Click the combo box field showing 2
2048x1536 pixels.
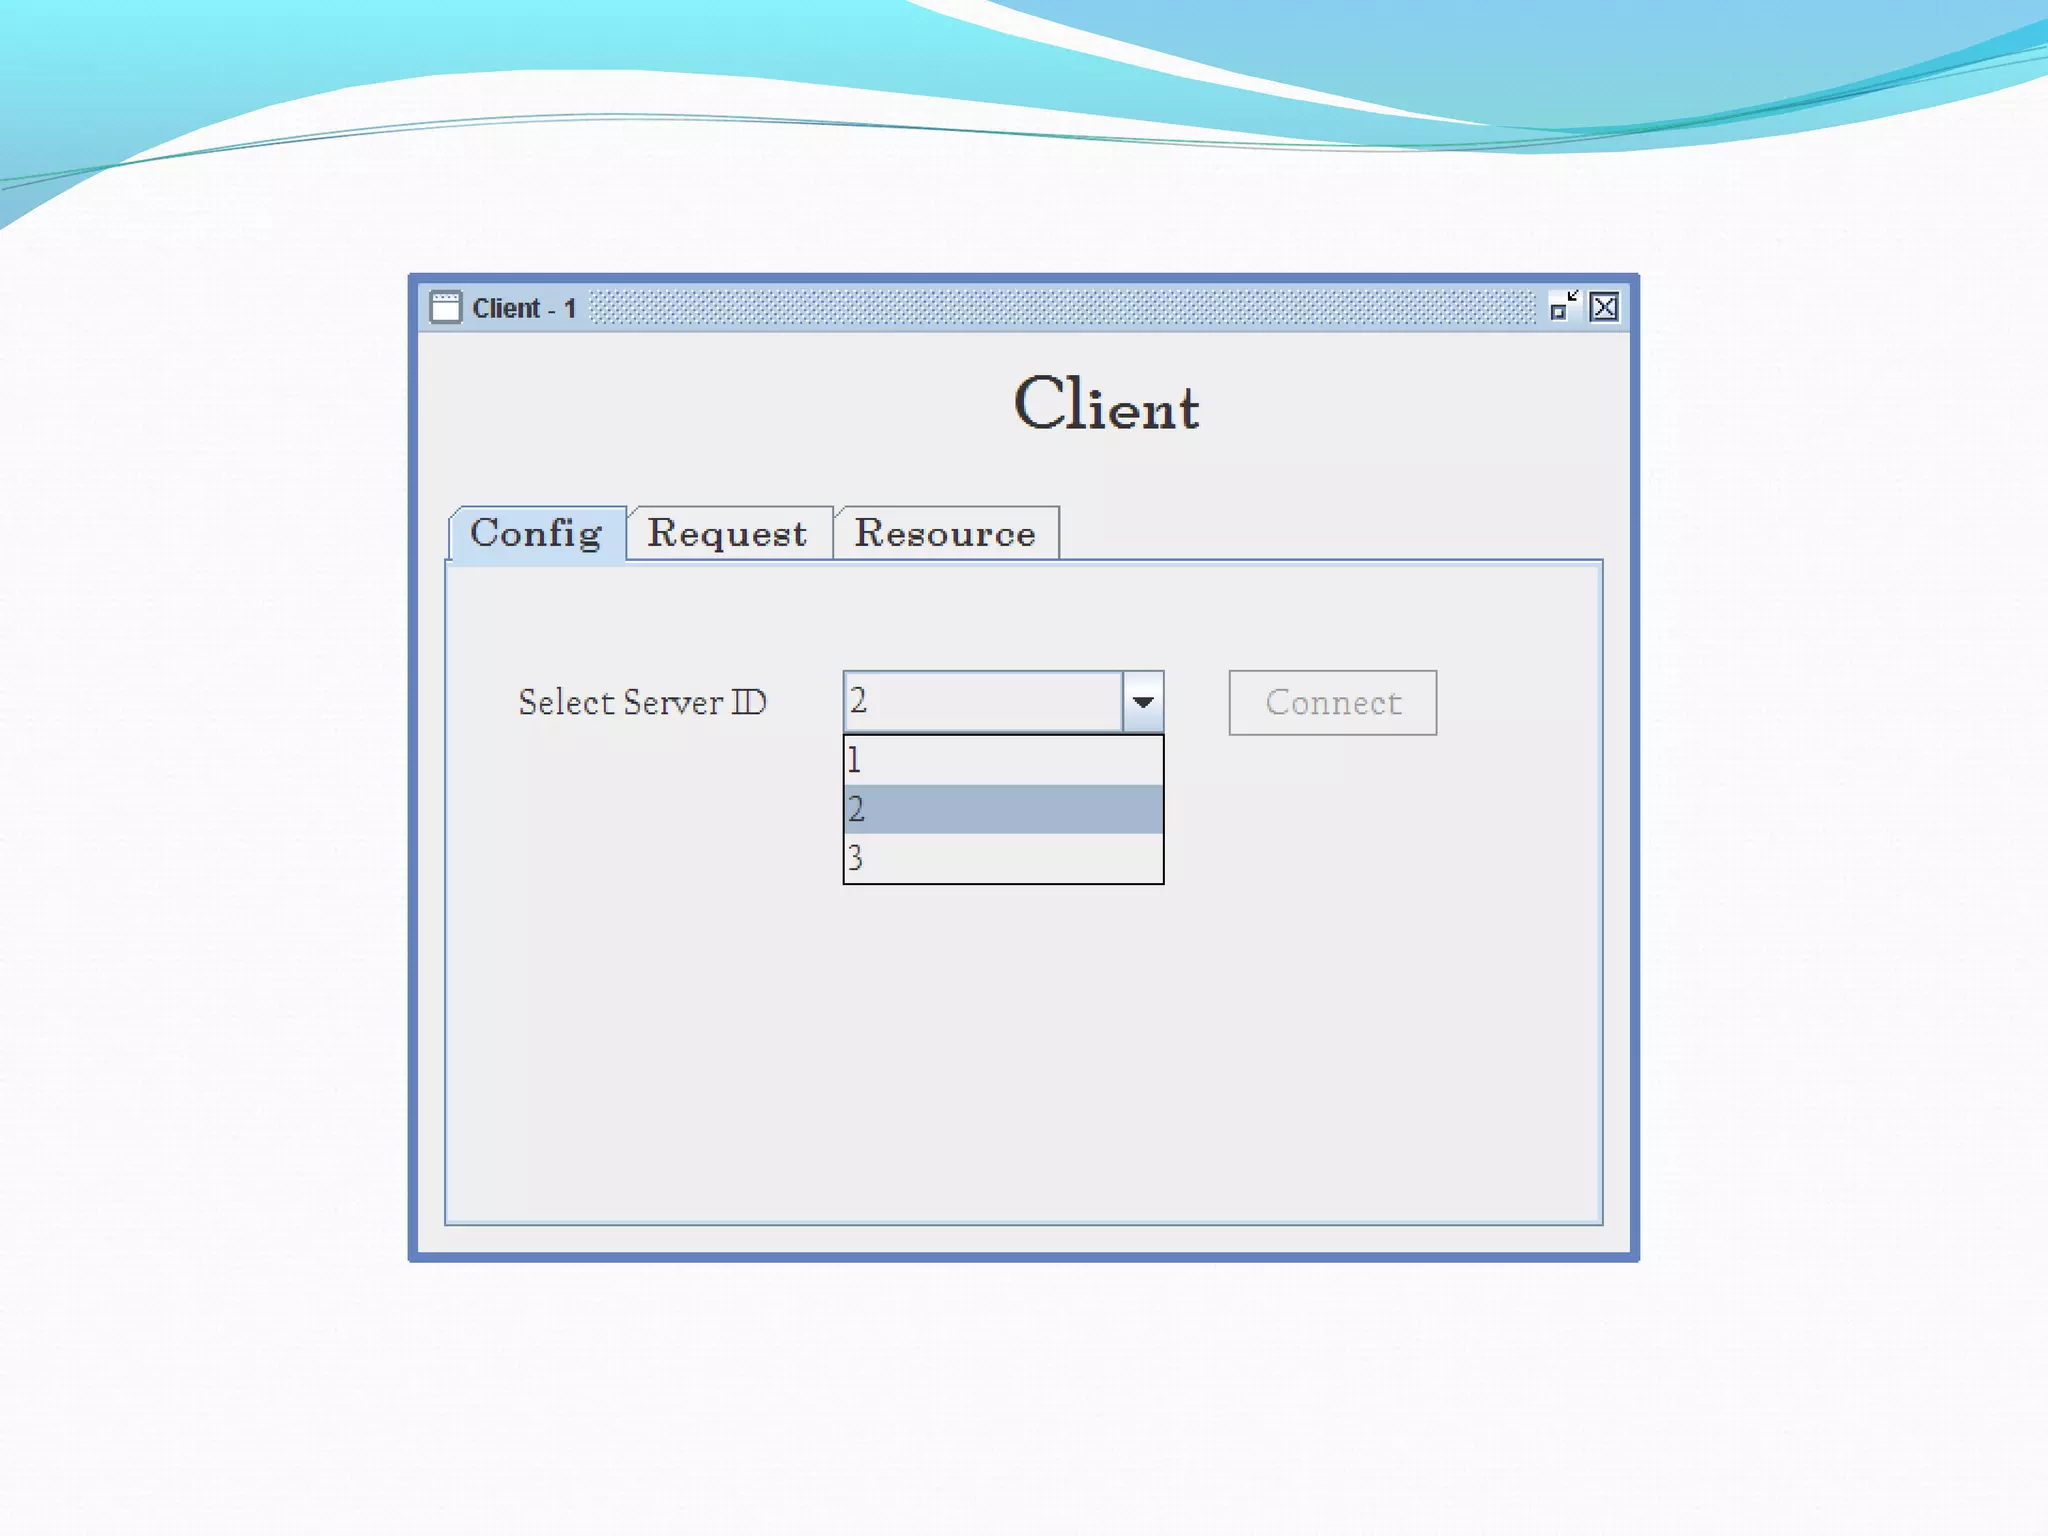click(x=982, y=702)
